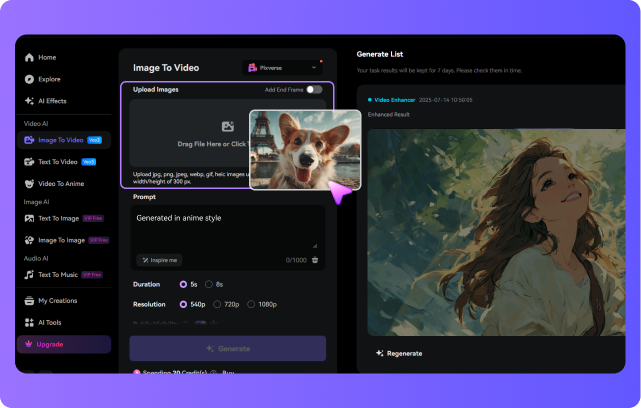Click the Regenerate sparkle icon
This screenshot has height=408, width=641.
(x=380, y=353)
